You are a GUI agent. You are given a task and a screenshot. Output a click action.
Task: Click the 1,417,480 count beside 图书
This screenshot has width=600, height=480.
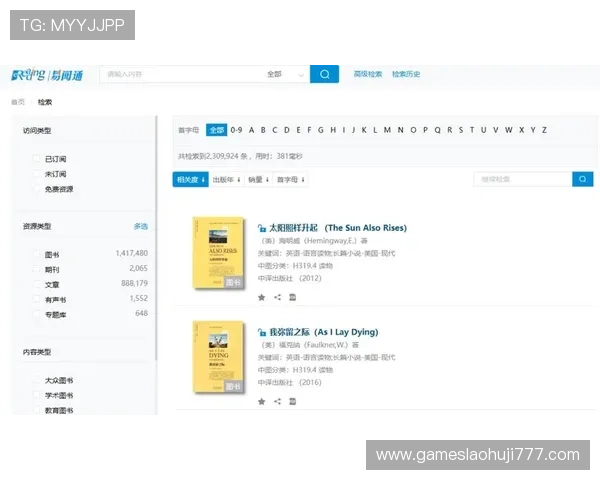(132, 253)
